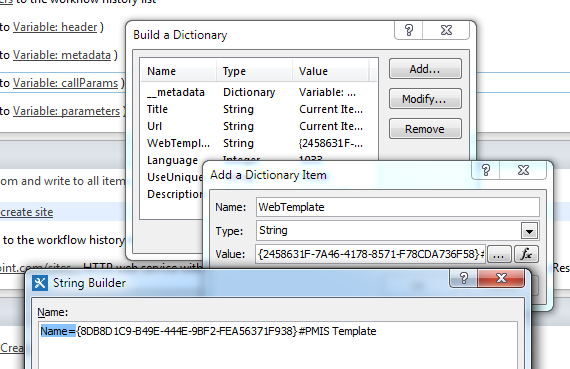Open the Variable: parameters link
The width and height of the screenshot is (570, 369).
tap(67, 111)
